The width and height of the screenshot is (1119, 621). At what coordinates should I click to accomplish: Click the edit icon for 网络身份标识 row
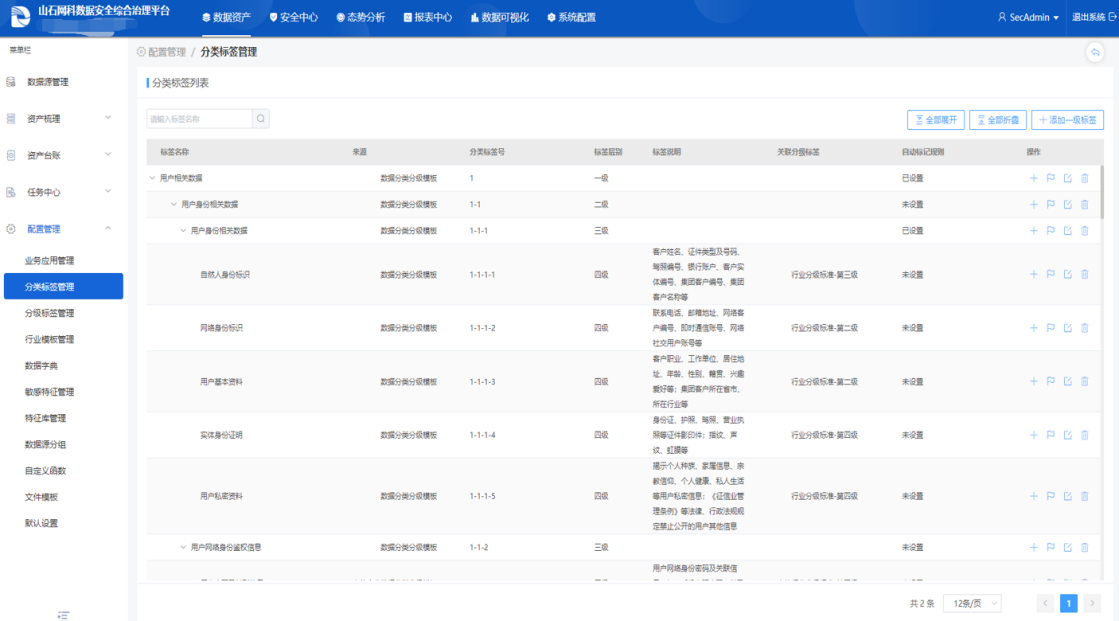(x=1067, y=328)
